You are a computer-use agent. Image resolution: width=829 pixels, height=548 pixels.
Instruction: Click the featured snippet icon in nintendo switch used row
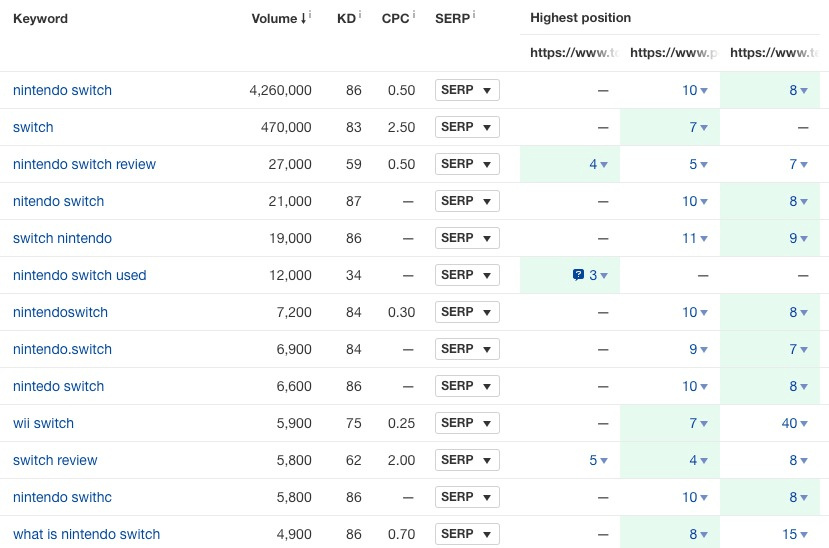578,275
